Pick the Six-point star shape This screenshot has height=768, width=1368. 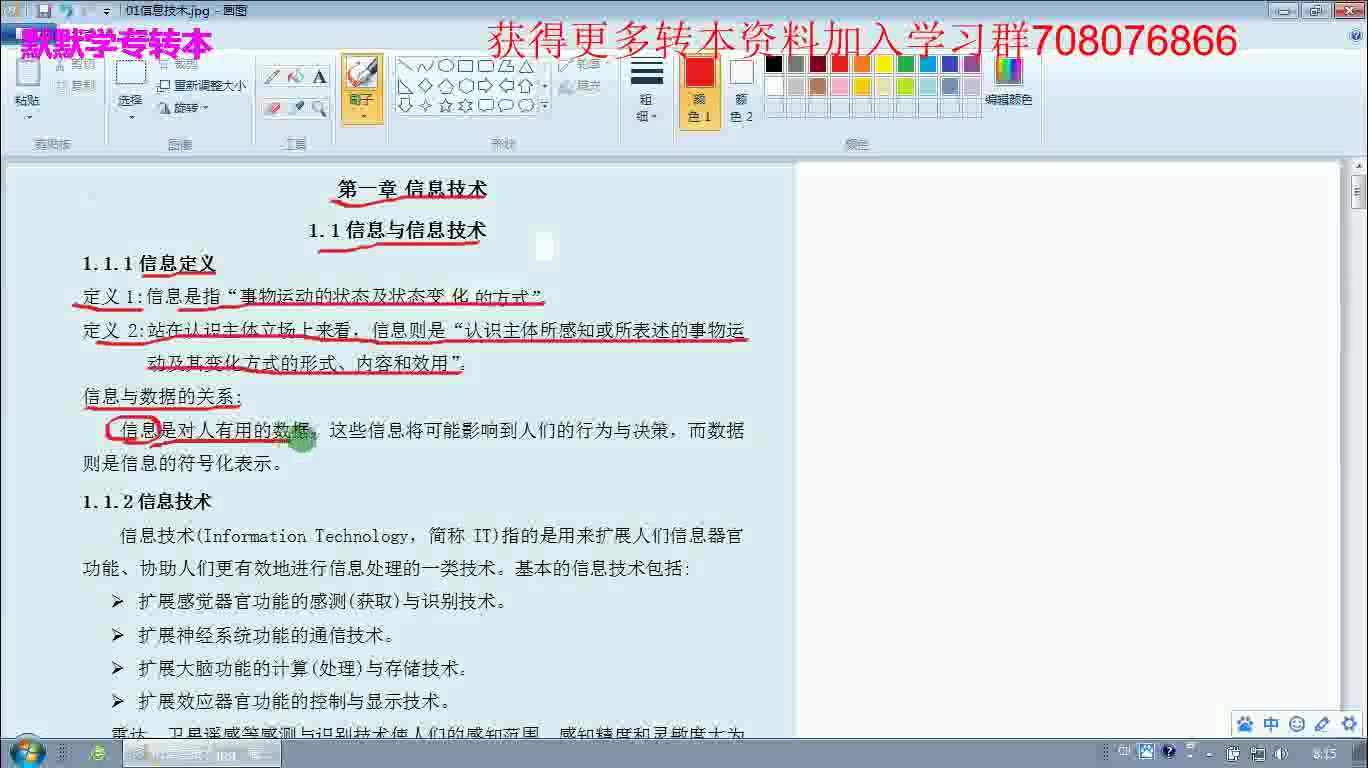[x=465, y=105]
